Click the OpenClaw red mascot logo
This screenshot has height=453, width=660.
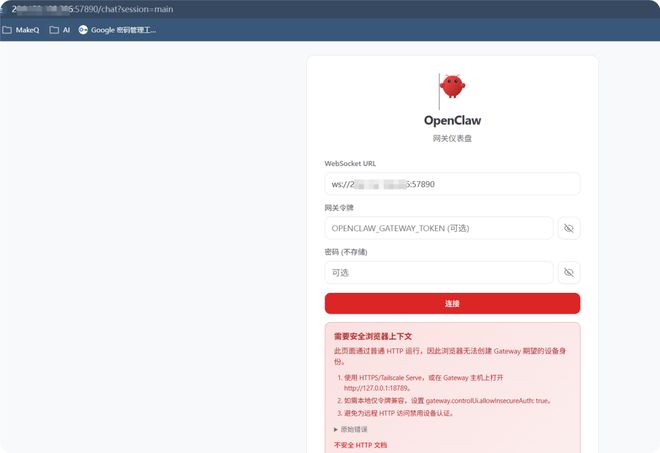click(452, 87)
